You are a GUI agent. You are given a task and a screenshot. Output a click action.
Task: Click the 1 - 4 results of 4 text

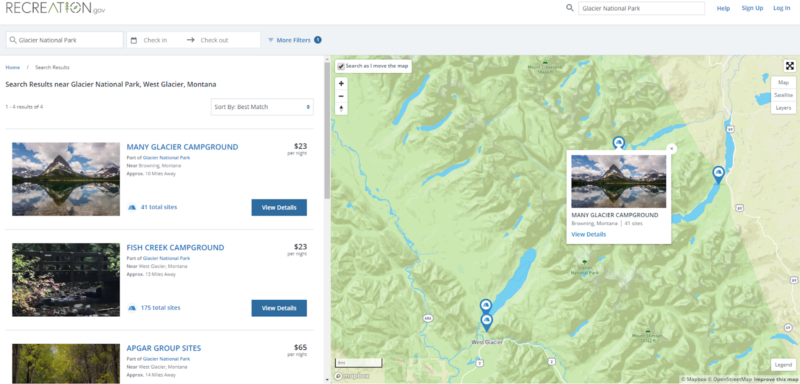tap(24, 107)
